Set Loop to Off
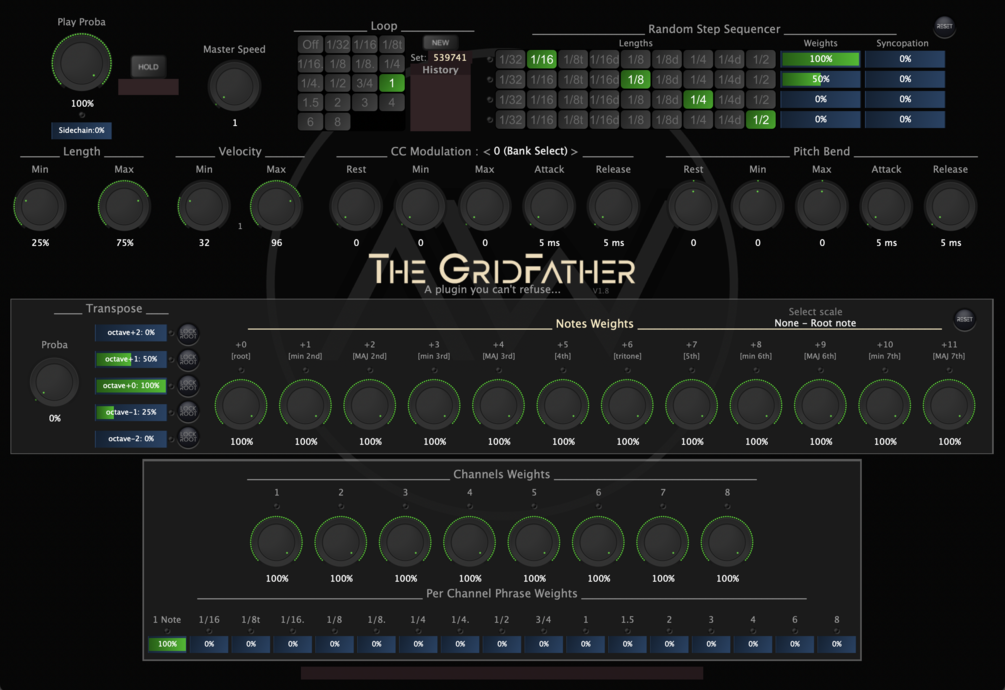1005x690 pixels. coord(311,44)
